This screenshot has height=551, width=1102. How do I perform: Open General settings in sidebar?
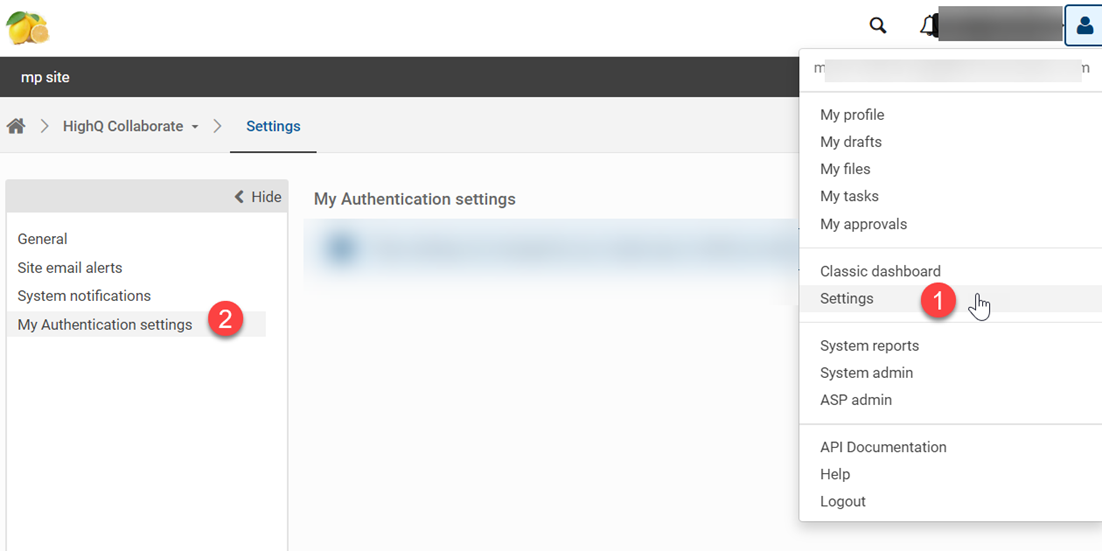[x=42, y=239]
